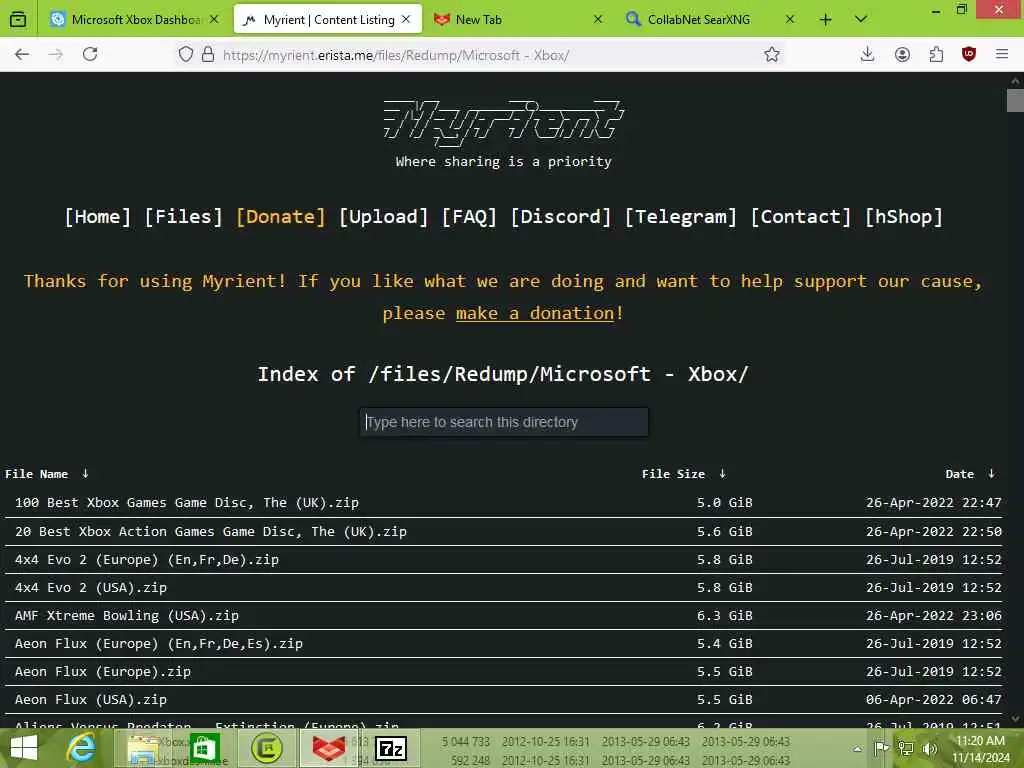Open 7-Zip from the taskbar
1024x768 pixels.
(391, 748)
